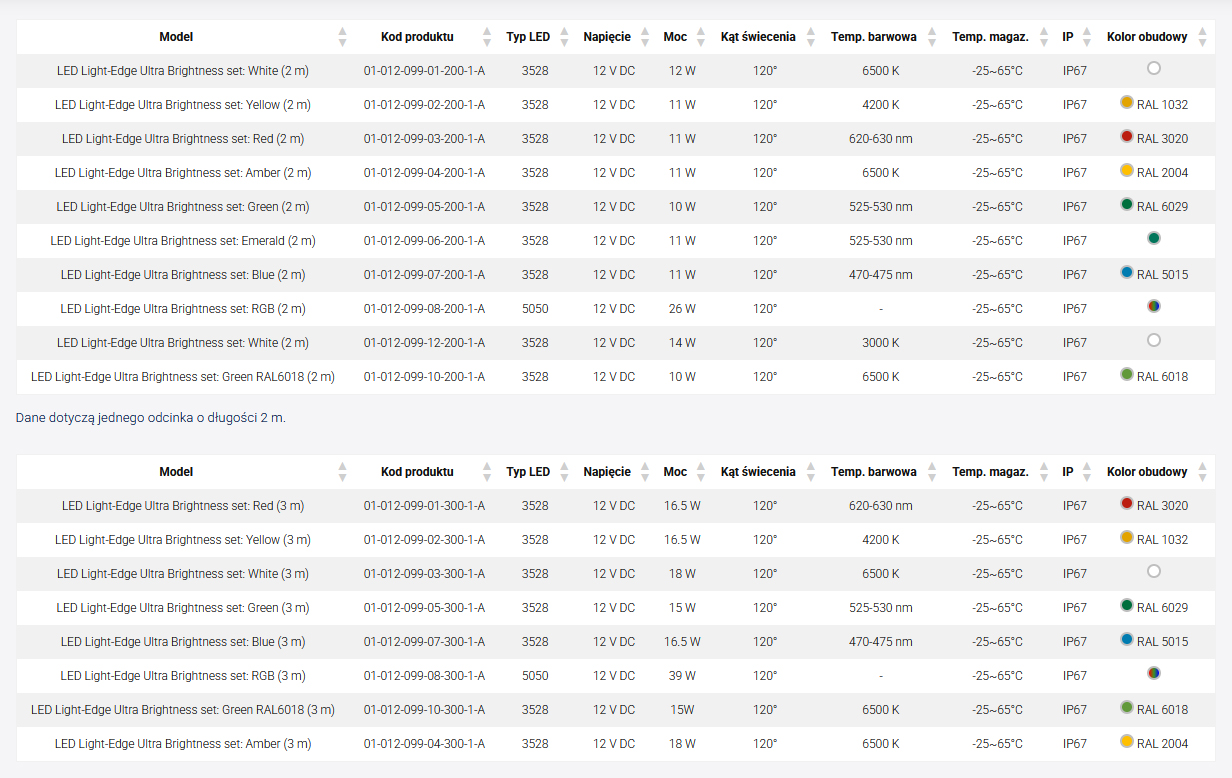Image resolution: width=1232 pixels, height=778 pixels.
Task: Click the multicolor swatch in RGB (2 m) row
Action: click(x=1154, y=306)
